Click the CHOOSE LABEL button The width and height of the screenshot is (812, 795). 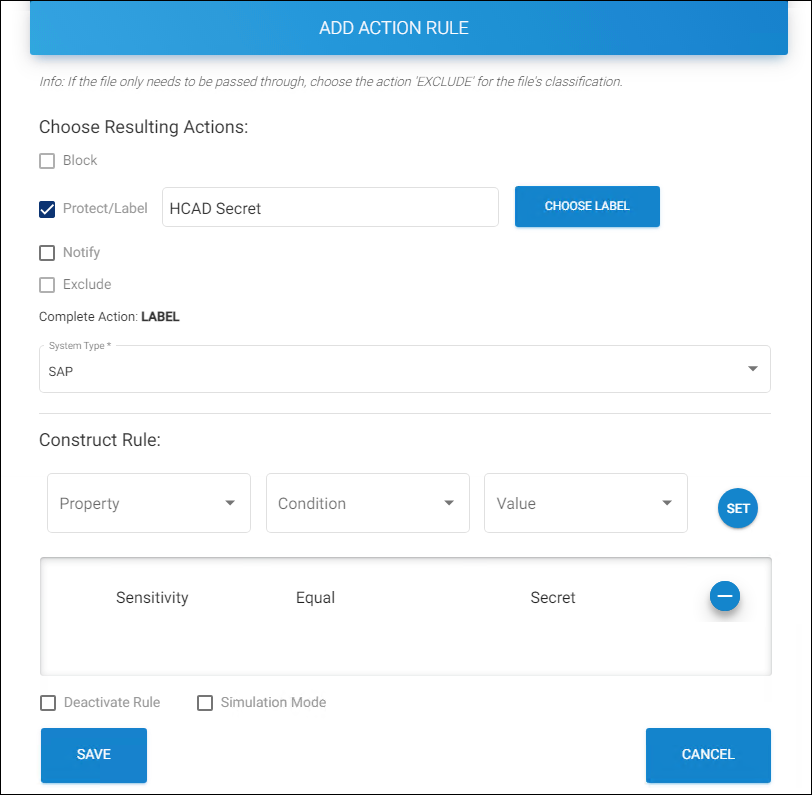587,206
